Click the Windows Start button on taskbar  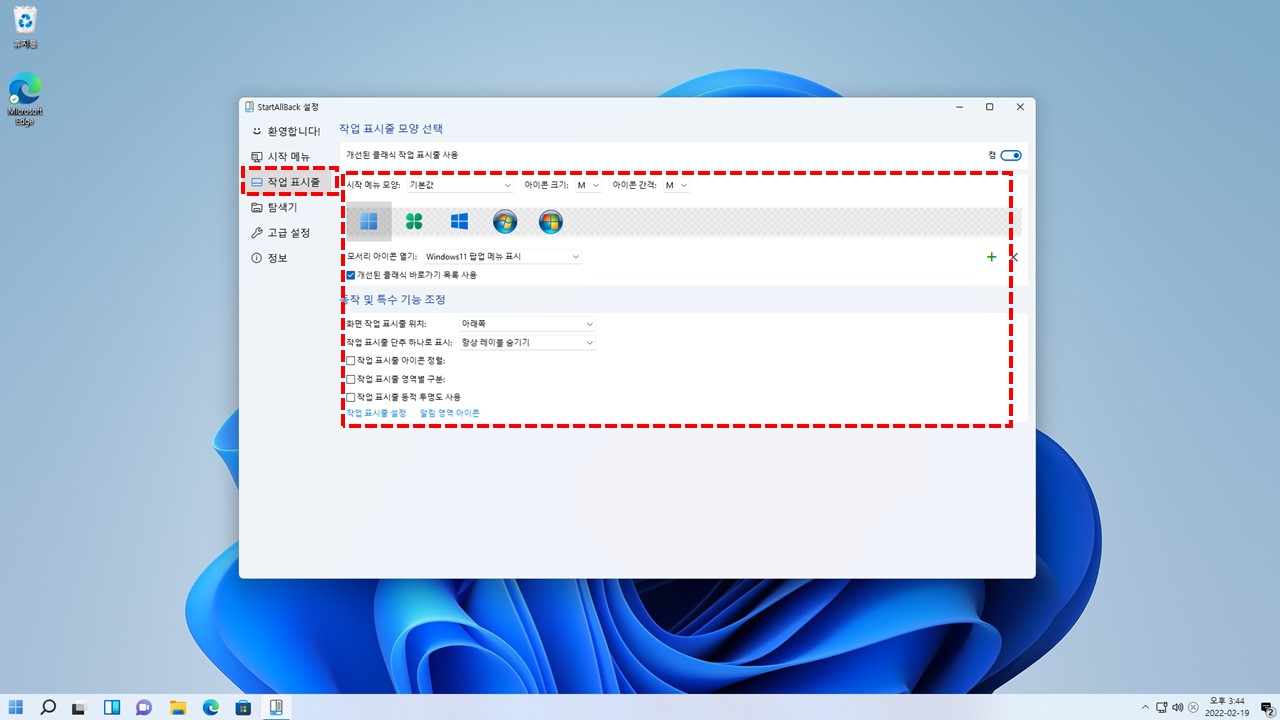pos(16,707)
